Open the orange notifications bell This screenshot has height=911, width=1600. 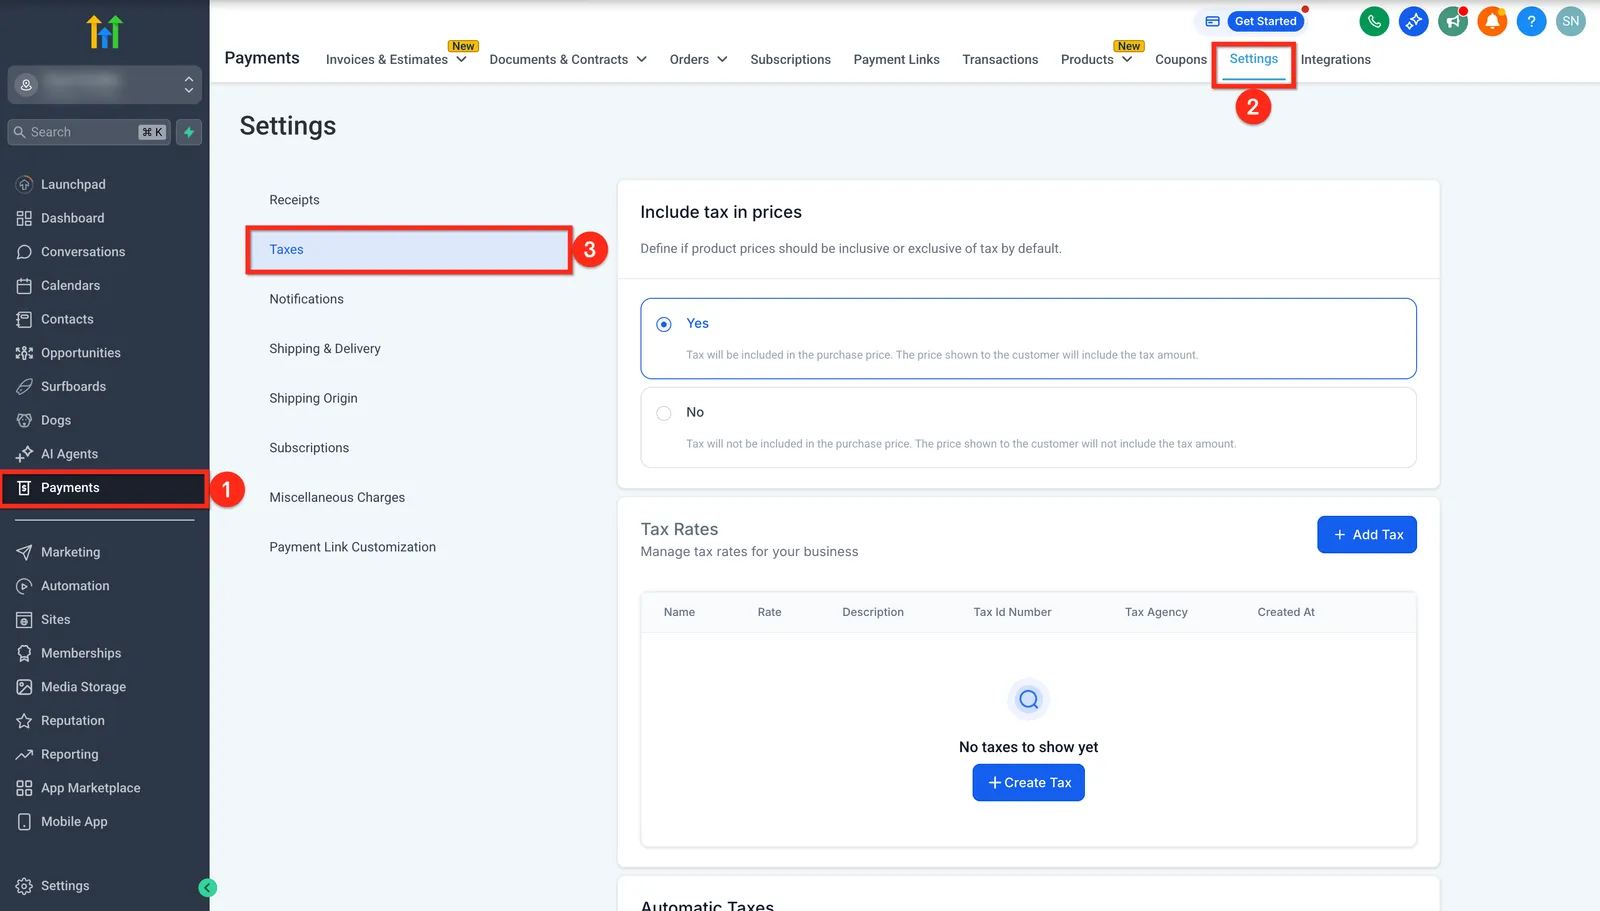pos(1492,21)
